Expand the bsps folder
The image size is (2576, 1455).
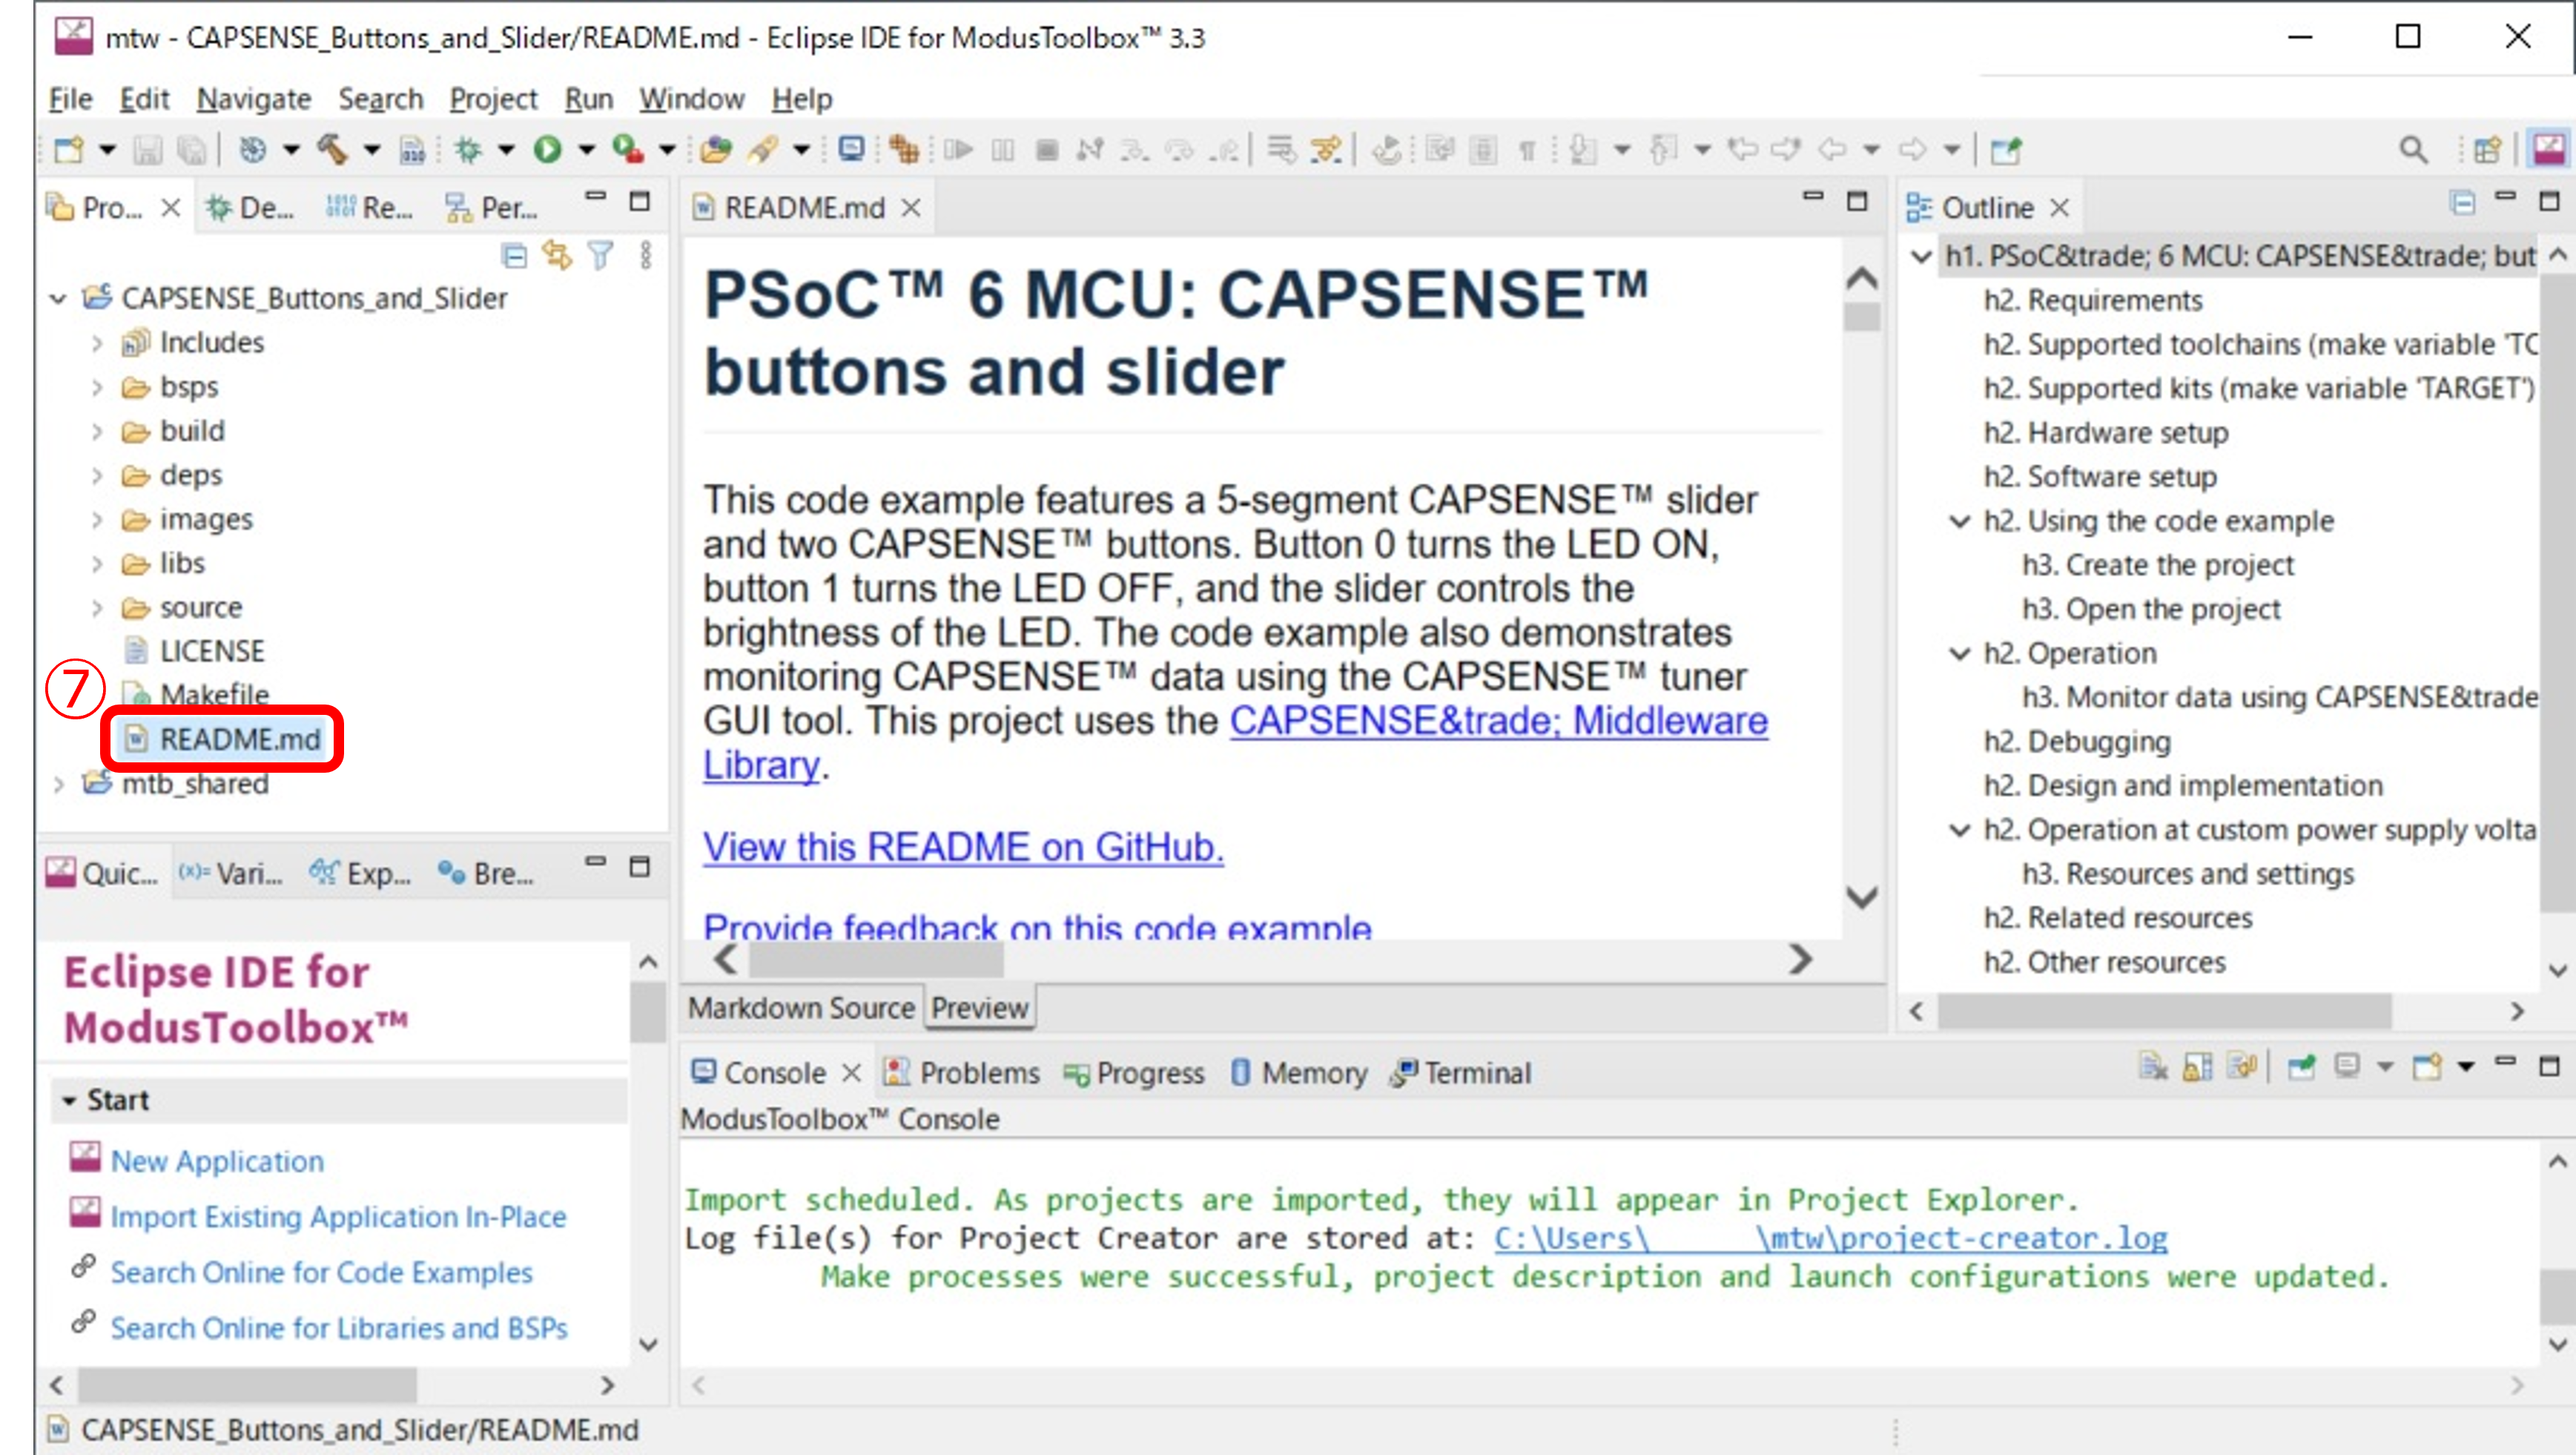point(97,387)
